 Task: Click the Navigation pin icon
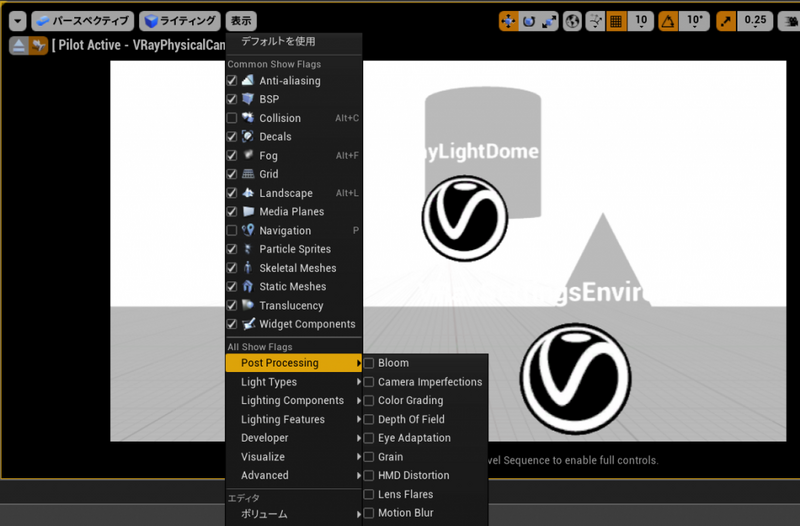click(x=248, y=230)
